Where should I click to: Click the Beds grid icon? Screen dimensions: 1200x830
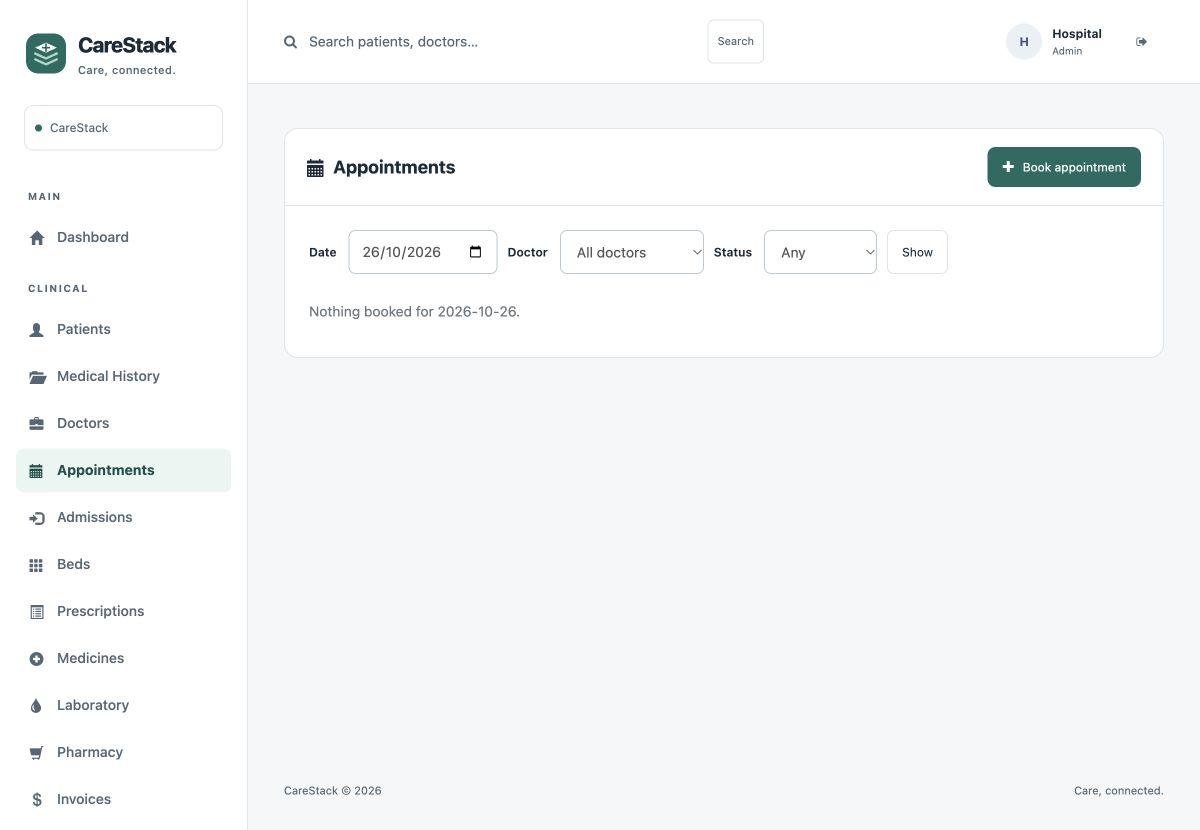pos(37,565)
